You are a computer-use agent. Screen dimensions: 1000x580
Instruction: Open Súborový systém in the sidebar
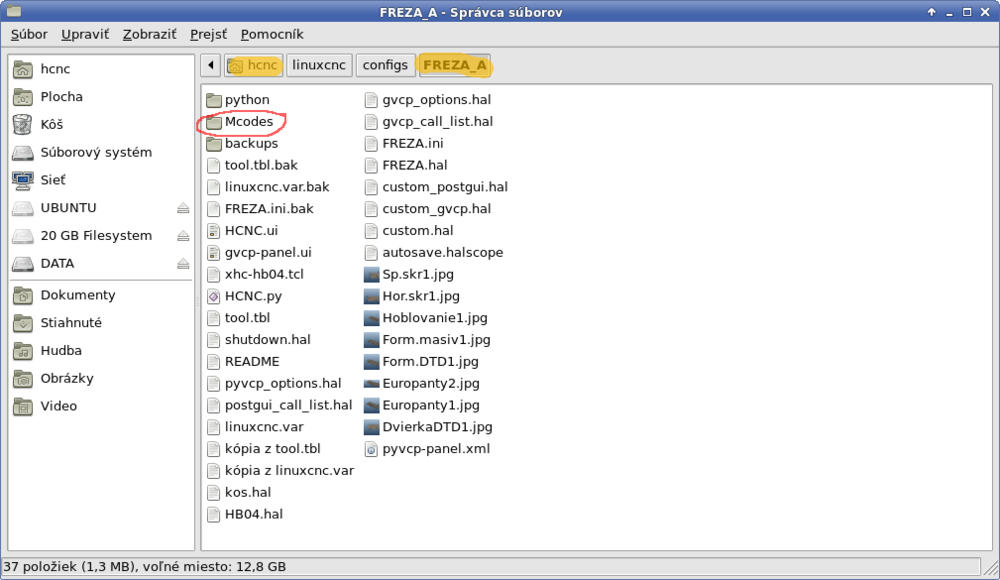tap(95, 153)
